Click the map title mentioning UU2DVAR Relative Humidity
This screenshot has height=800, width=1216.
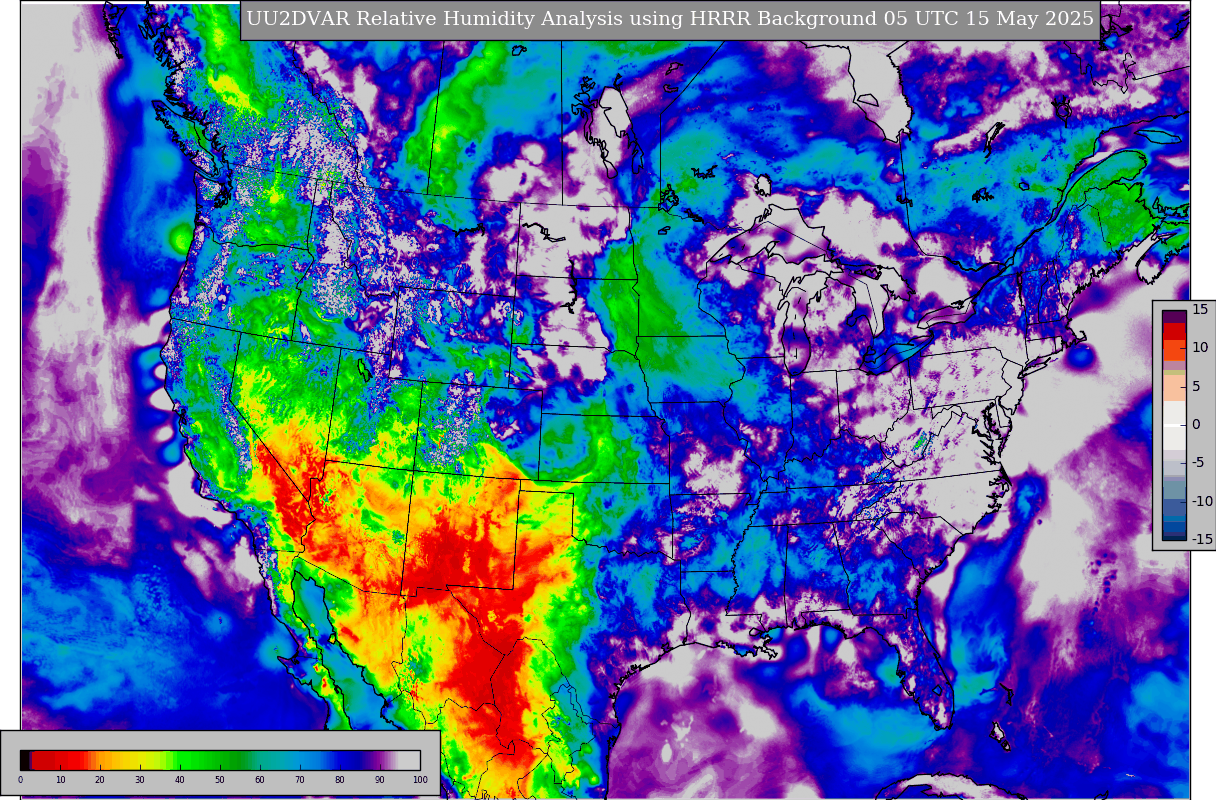[x=670, y=20]
